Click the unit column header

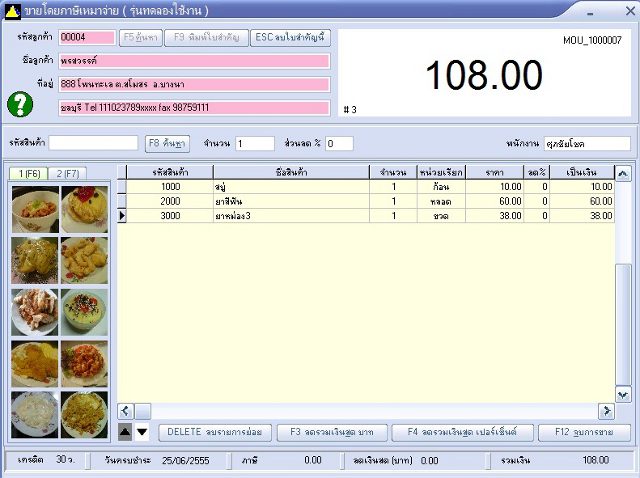coord(441,173)
